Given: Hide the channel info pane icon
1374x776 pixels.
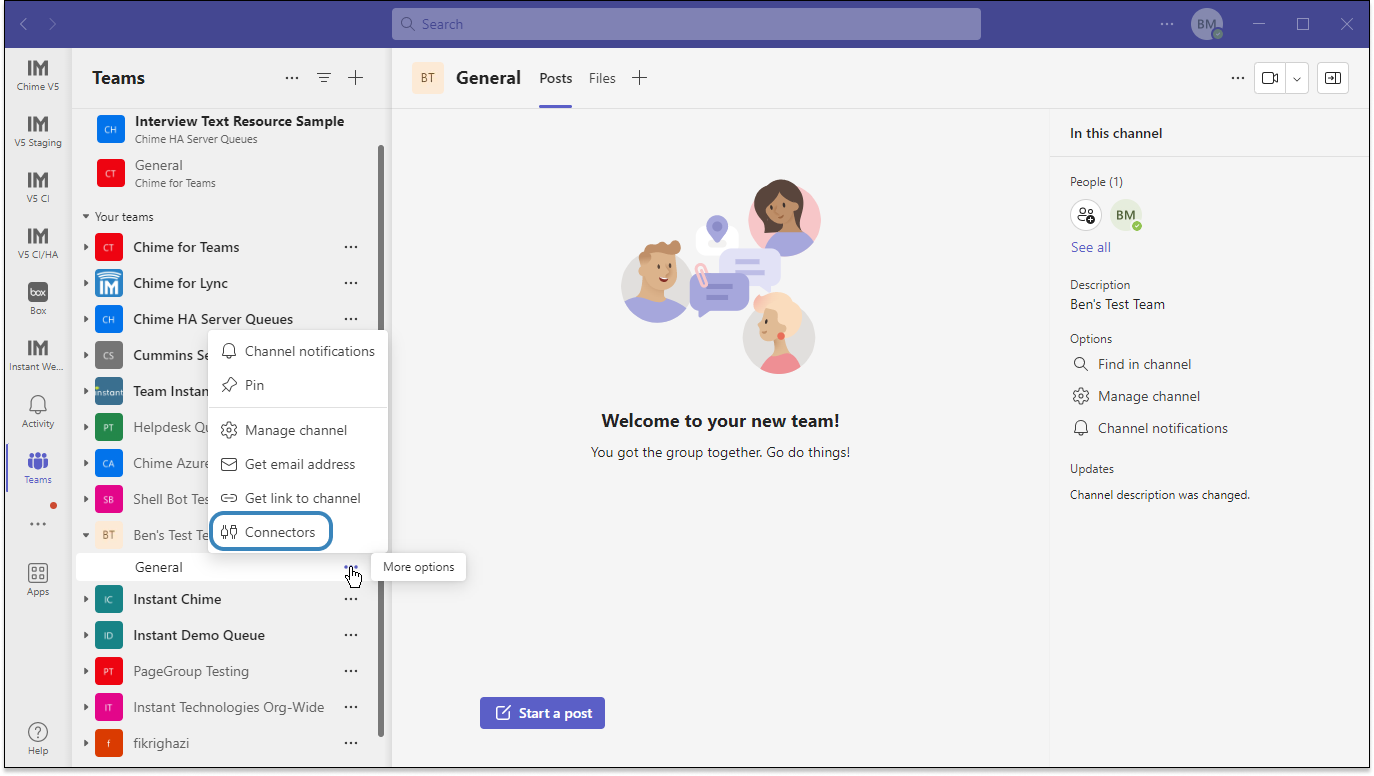Looking at the screenshot, I should 1333,78.
